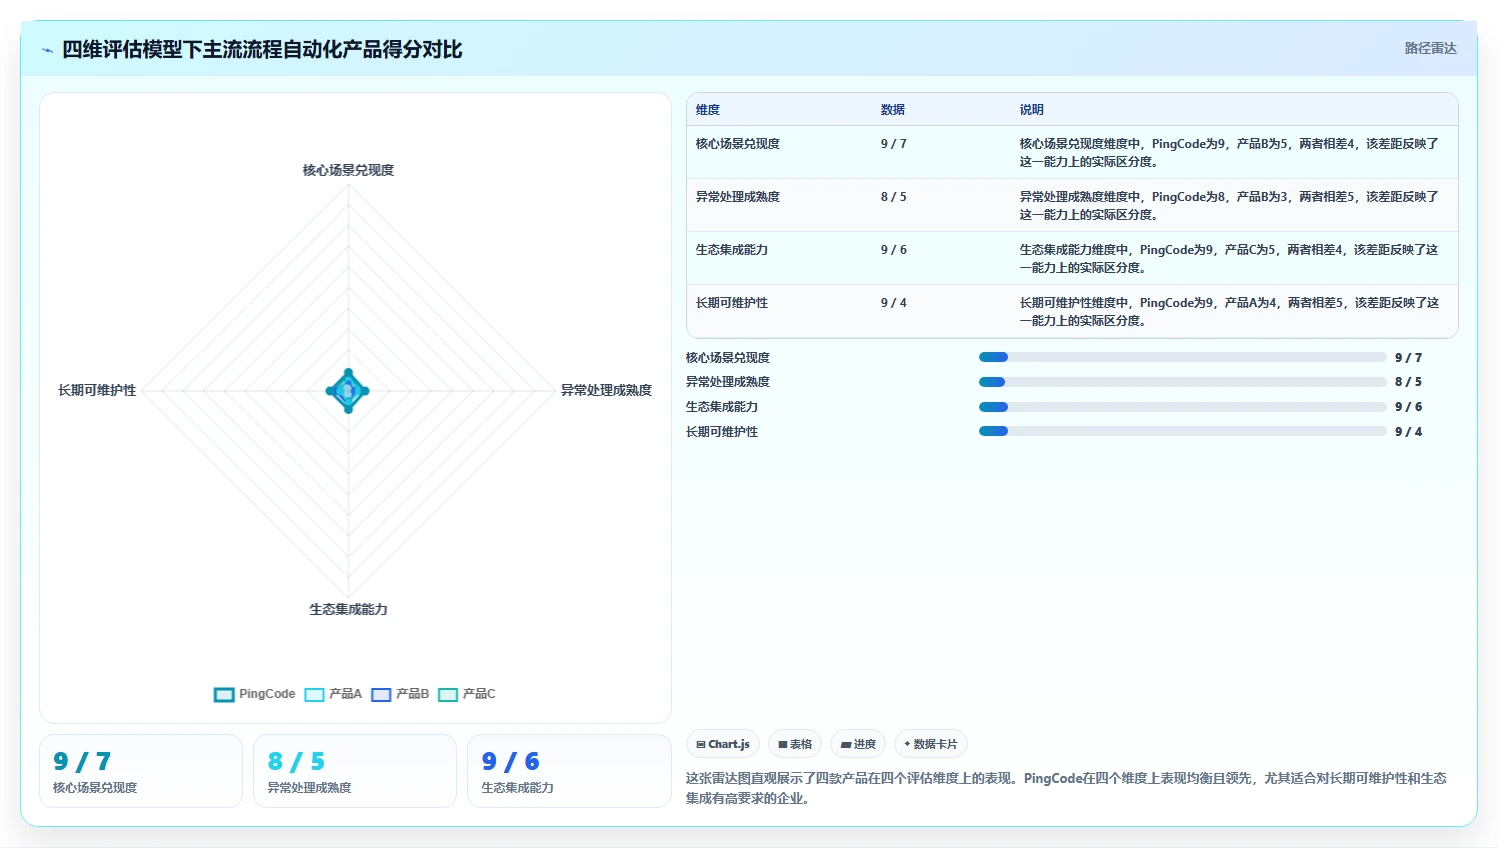Image resolution: width=1498 pixels, height=848 pixels.
Task: Select the 维度 table column header
Action: [x=708, y=110]
